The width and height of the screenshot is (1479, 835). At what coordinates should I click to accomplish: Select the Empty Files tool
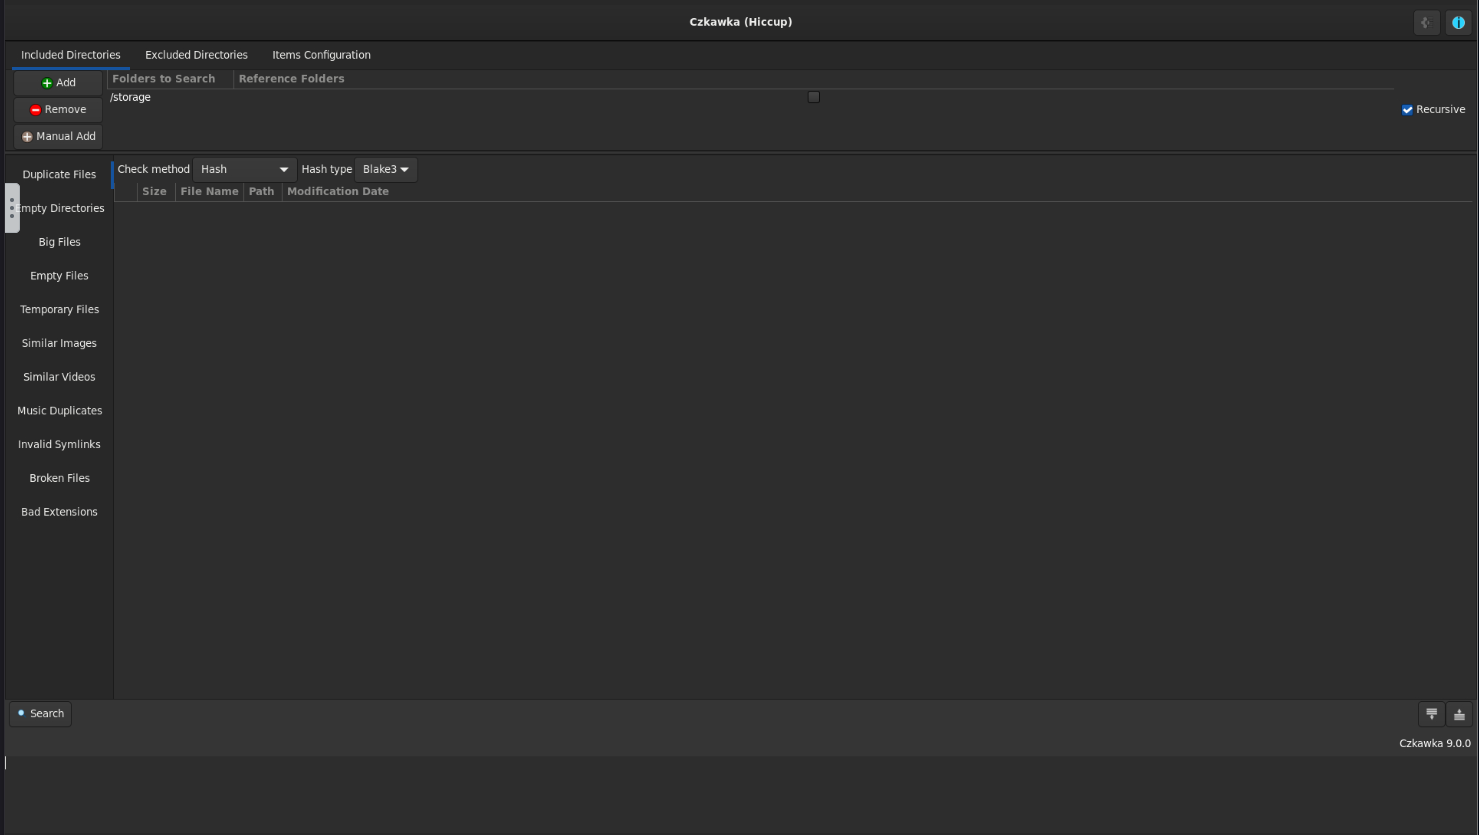(x=60, y=276)
